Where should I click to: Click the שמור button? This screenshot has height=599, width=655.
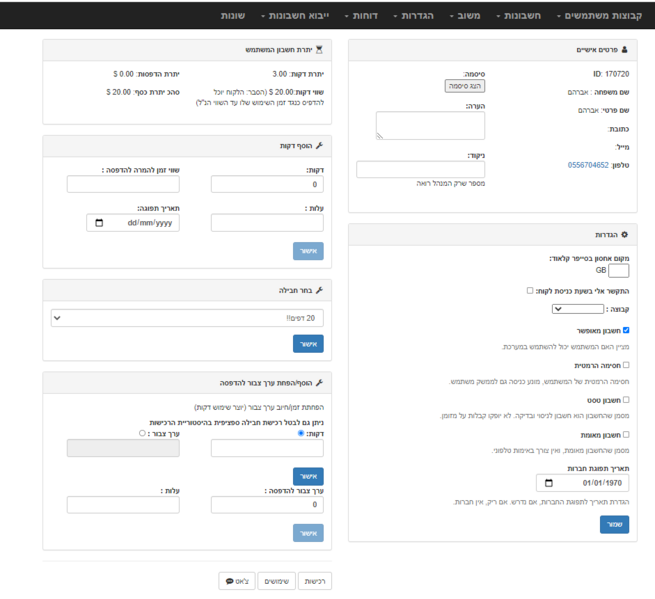click(x=614, y=525)
